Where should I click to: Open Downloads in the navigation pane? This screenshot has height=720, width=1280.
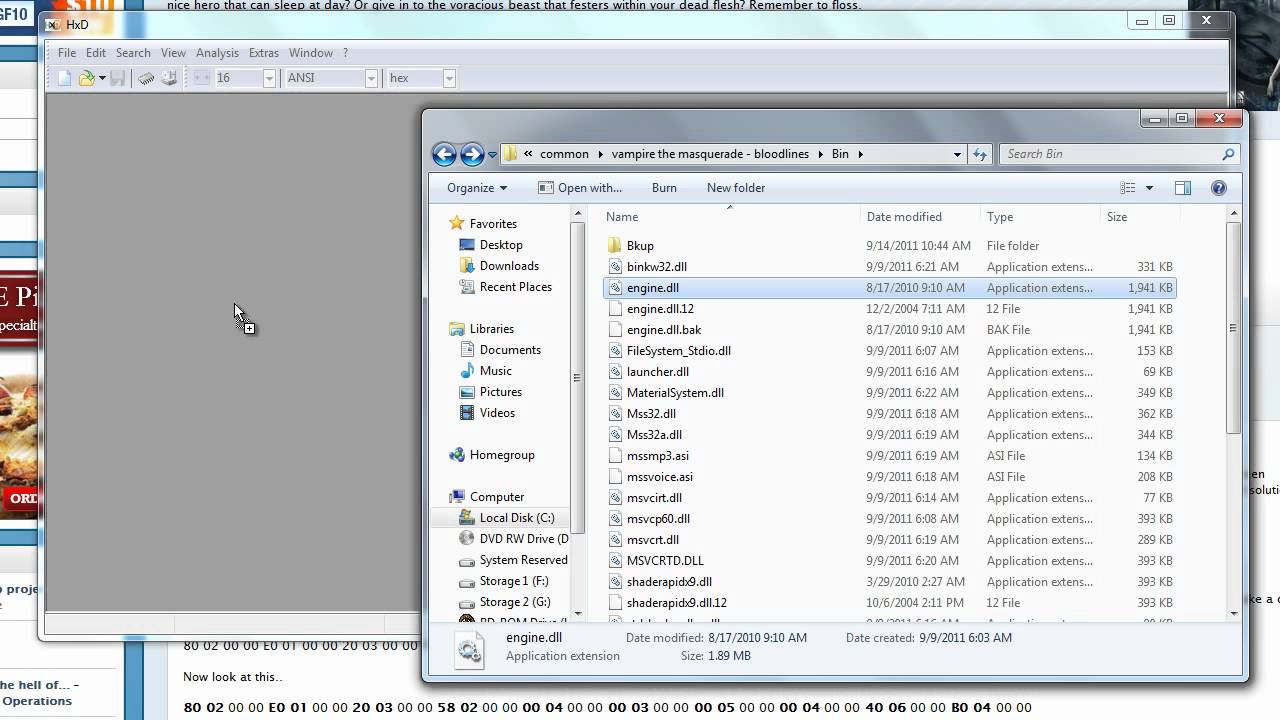coord(509,266)
